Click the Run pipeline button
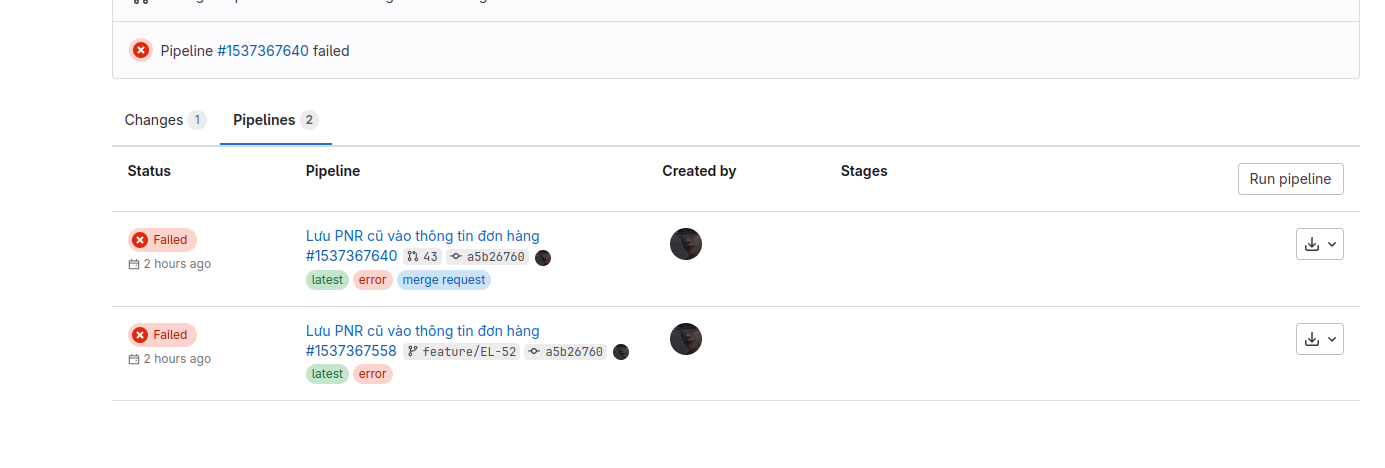The height and width of the screenshot is (468, 1385). coord(1291,179)
